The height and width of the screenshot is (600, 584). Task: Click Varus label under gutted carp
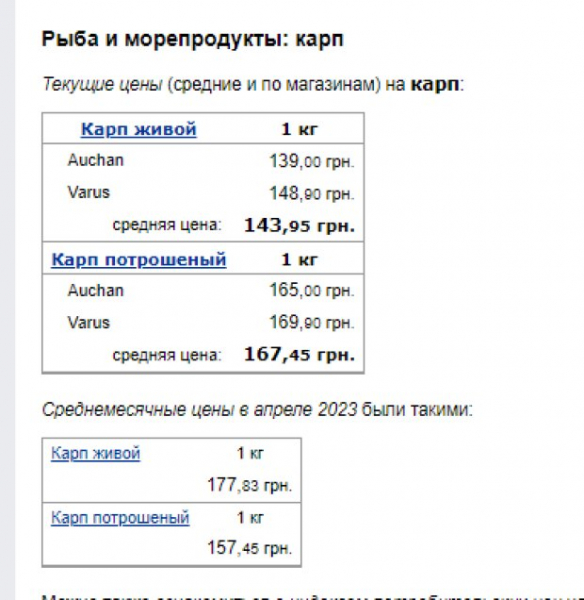(89, 323)
